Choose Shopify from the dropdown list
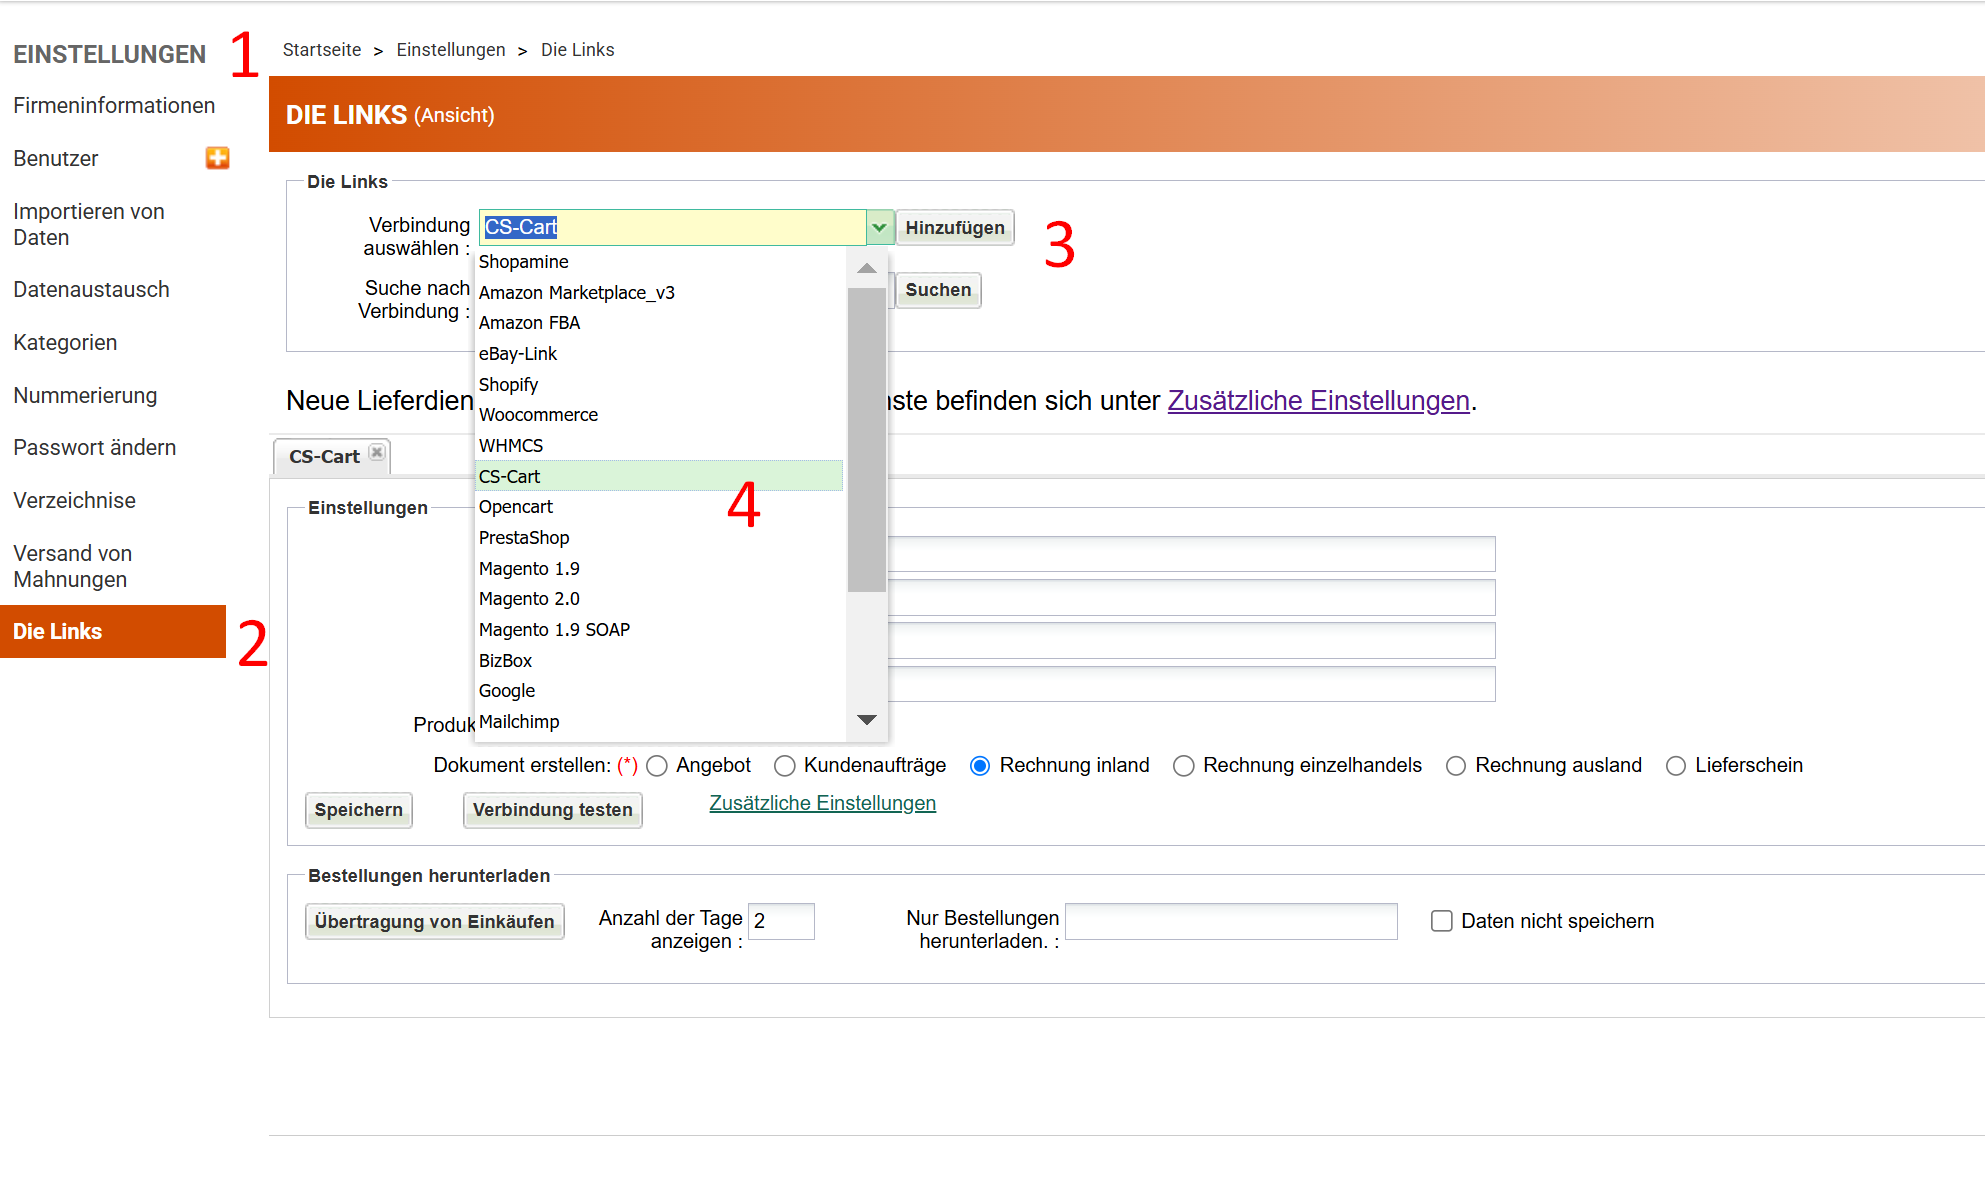 (508, 385)
